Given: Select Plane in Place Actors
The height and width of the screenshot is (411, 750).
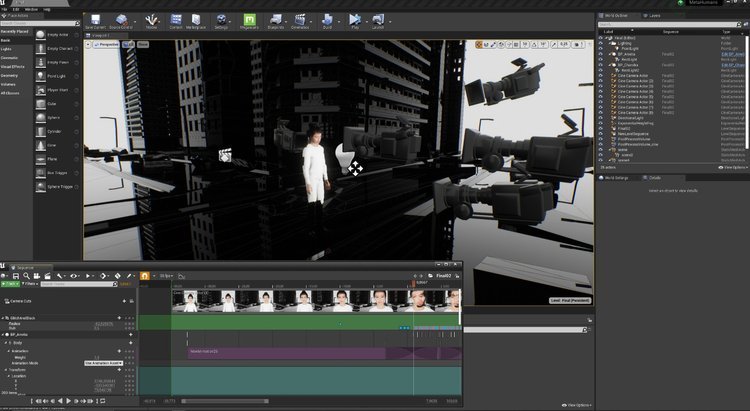Looking at the screenshot, I should (57, 159).
